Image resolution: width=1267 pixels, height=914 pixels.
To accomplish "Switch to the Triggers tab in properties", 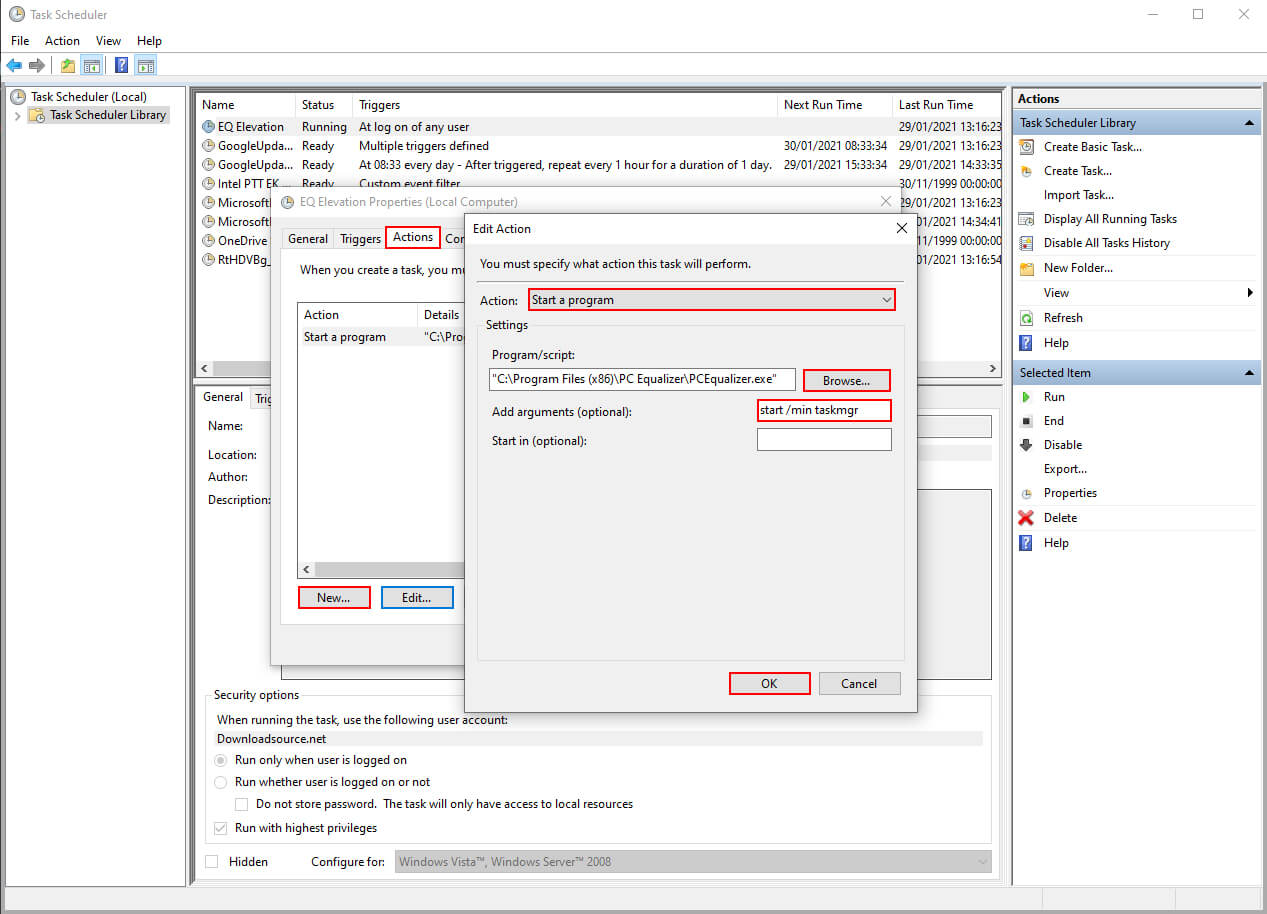I will point(360,239).
